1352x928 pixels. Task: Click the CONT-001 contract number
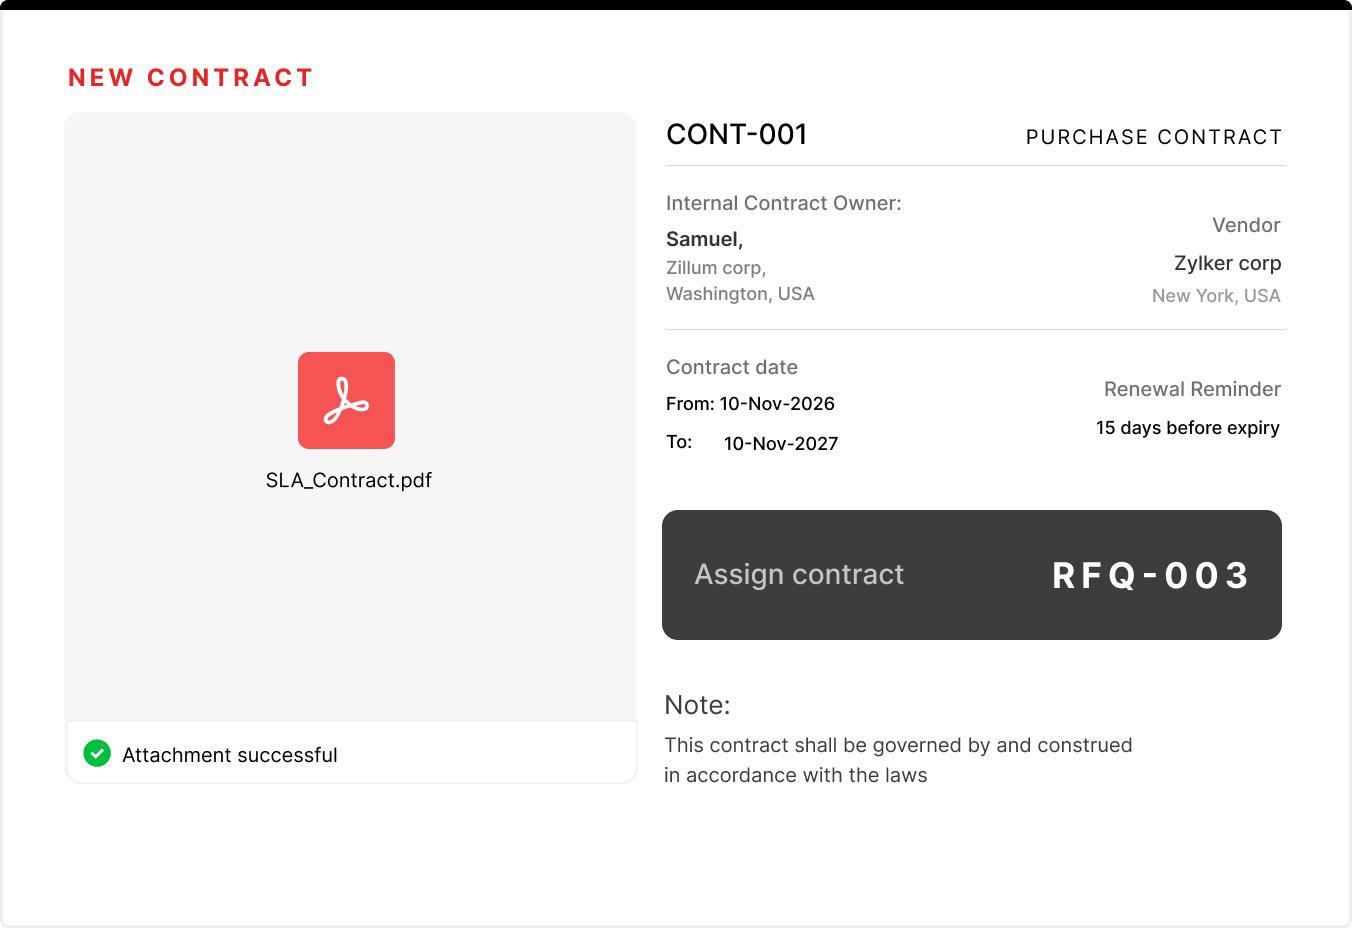[x=737, y=134]
